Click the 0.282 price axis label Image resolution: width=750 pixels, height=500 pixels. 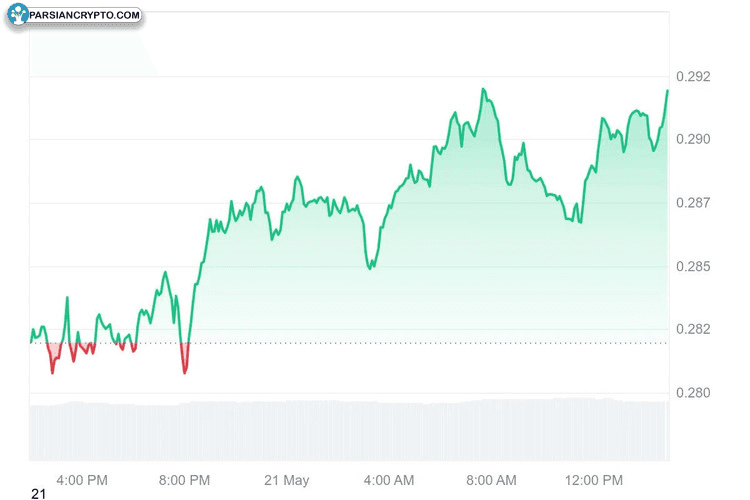pos(693,329)
